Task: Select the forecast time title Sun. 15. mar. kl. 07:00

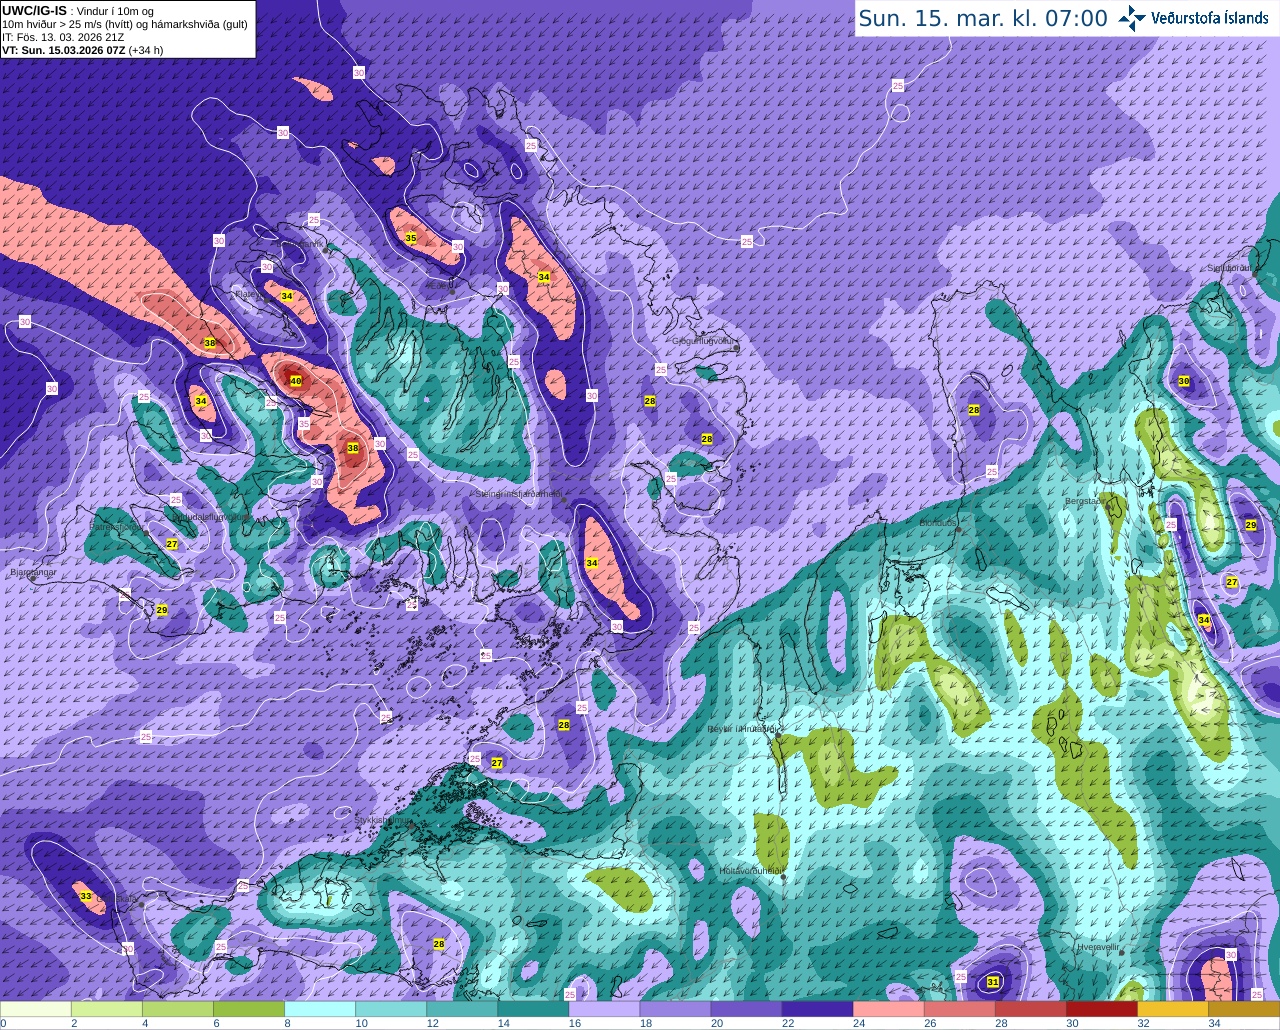Action: click(x=983, y=18)
